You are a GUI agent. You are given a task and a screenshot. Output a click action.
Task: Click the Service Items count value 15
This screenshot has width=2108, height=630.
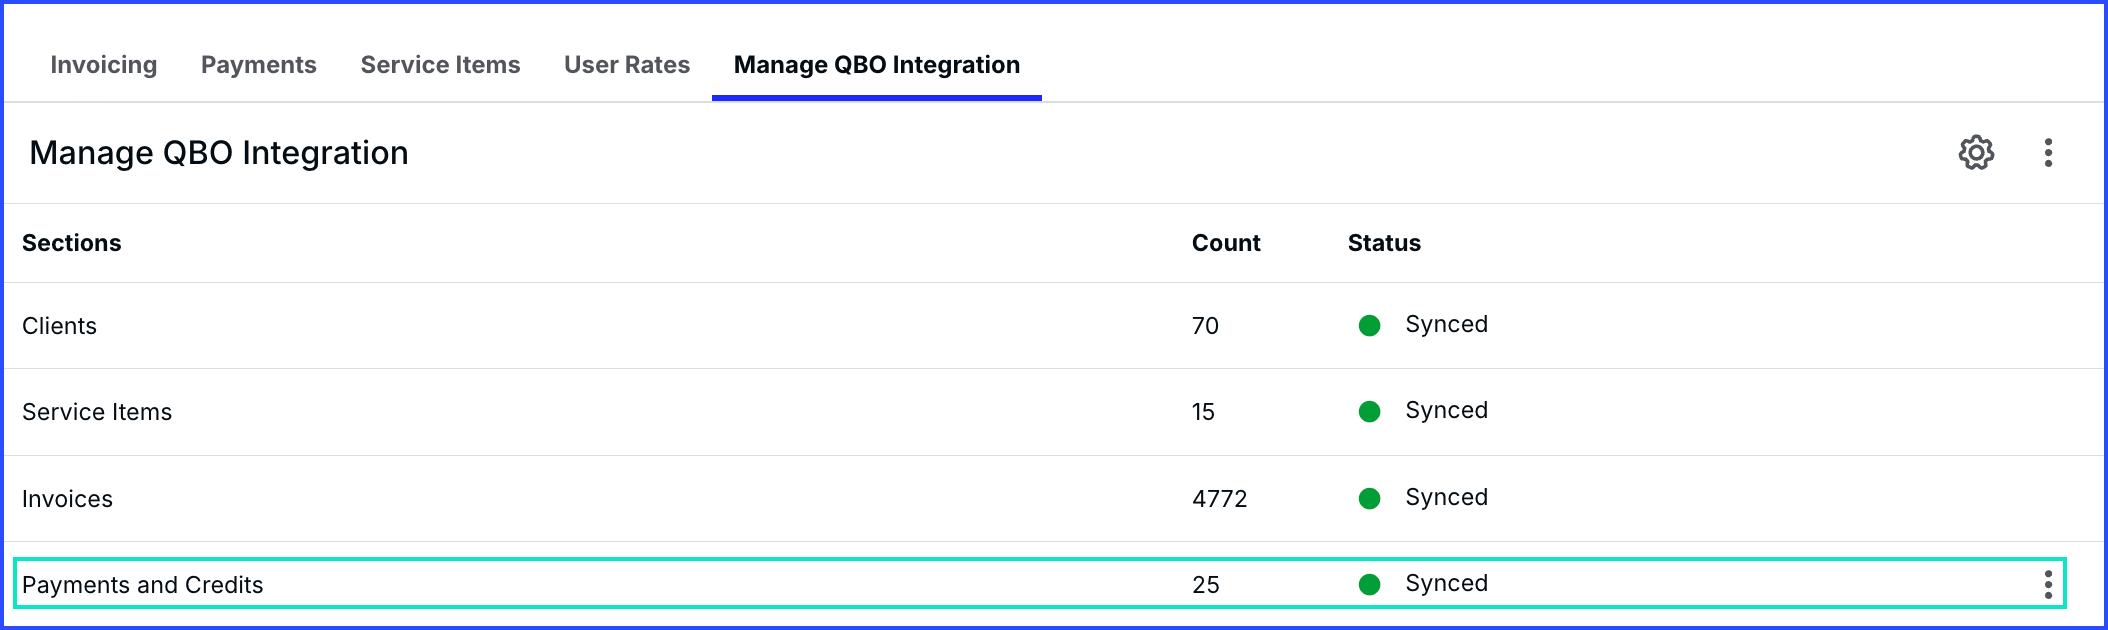point(1203,412)
